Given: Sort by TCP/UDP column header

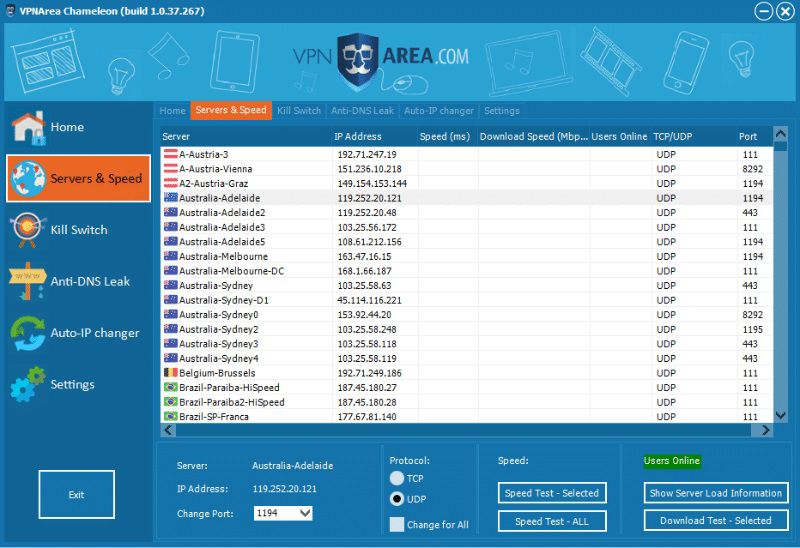Looking at the screenshot, I should 693,137.
